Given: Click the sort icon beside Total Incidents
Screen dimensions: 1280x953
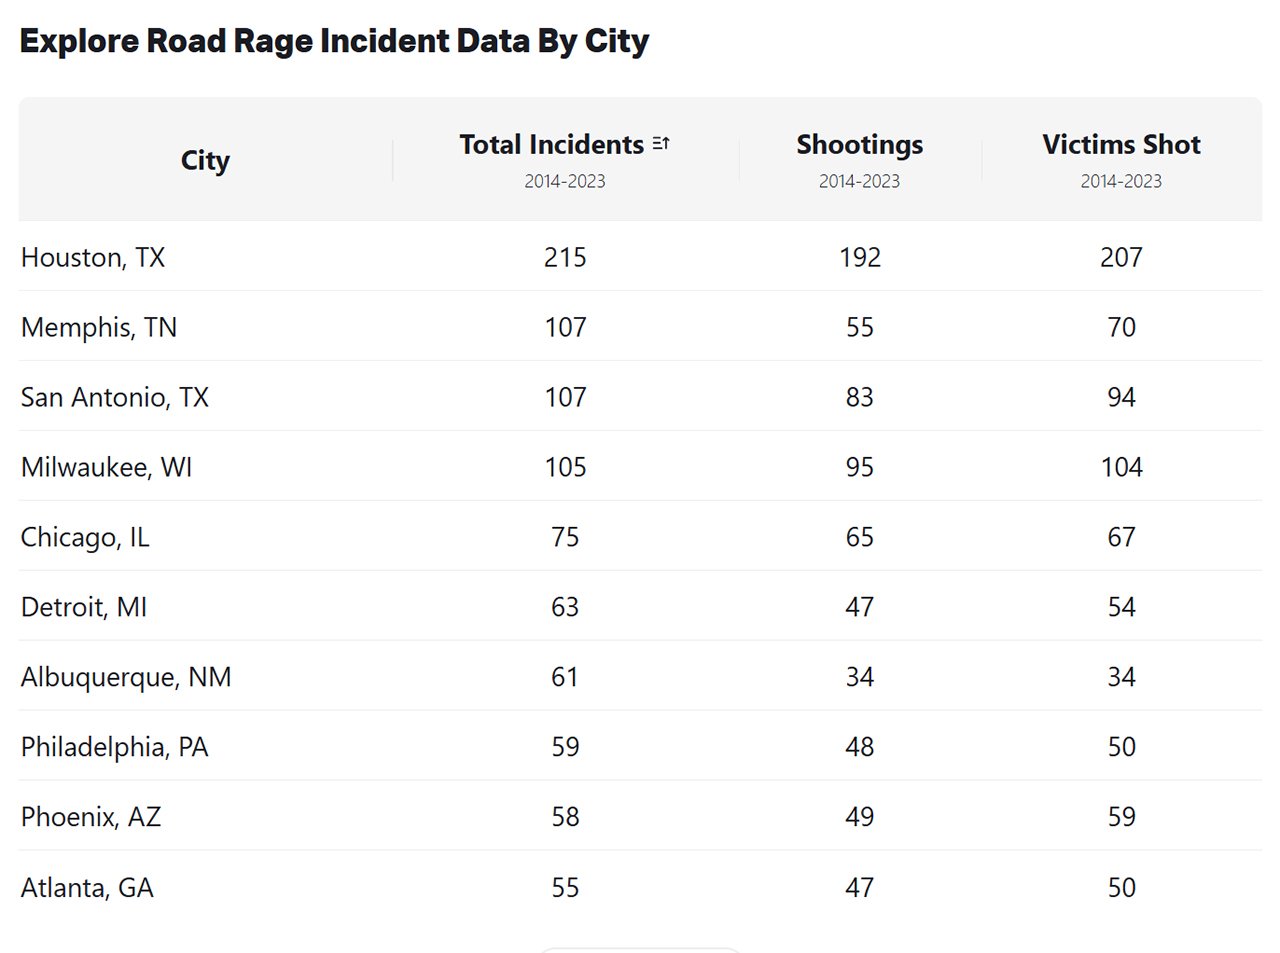Looking at the screenshot, I should tap(661, 144).
